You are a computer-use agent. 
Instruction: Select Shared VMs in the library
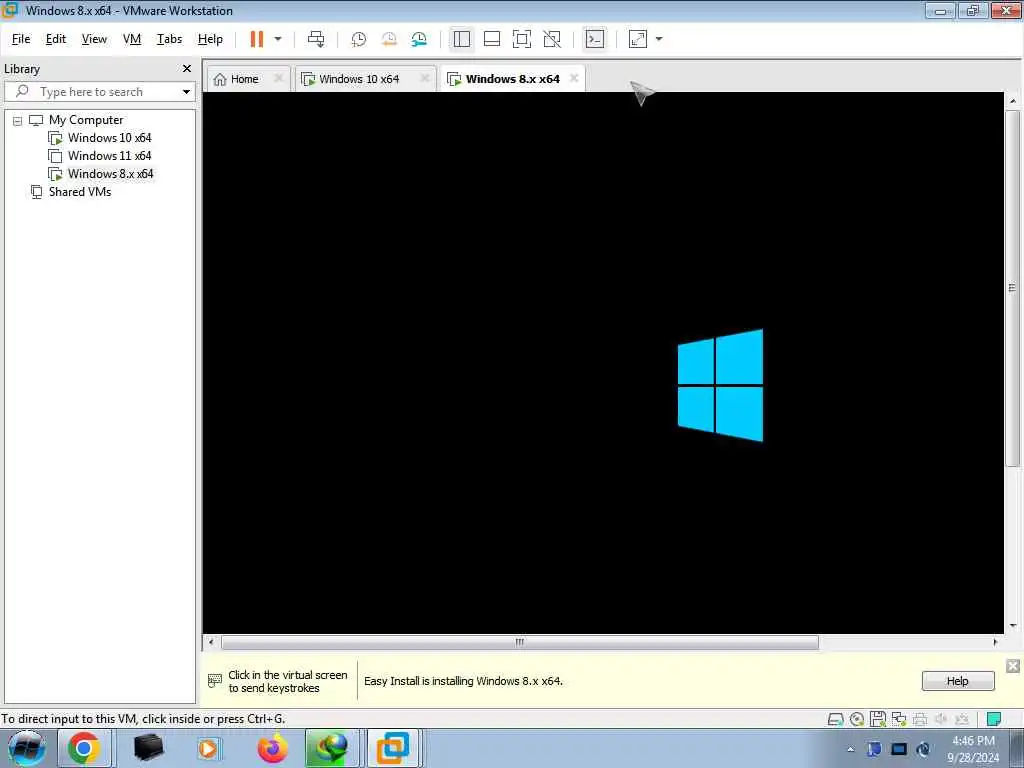80,192
